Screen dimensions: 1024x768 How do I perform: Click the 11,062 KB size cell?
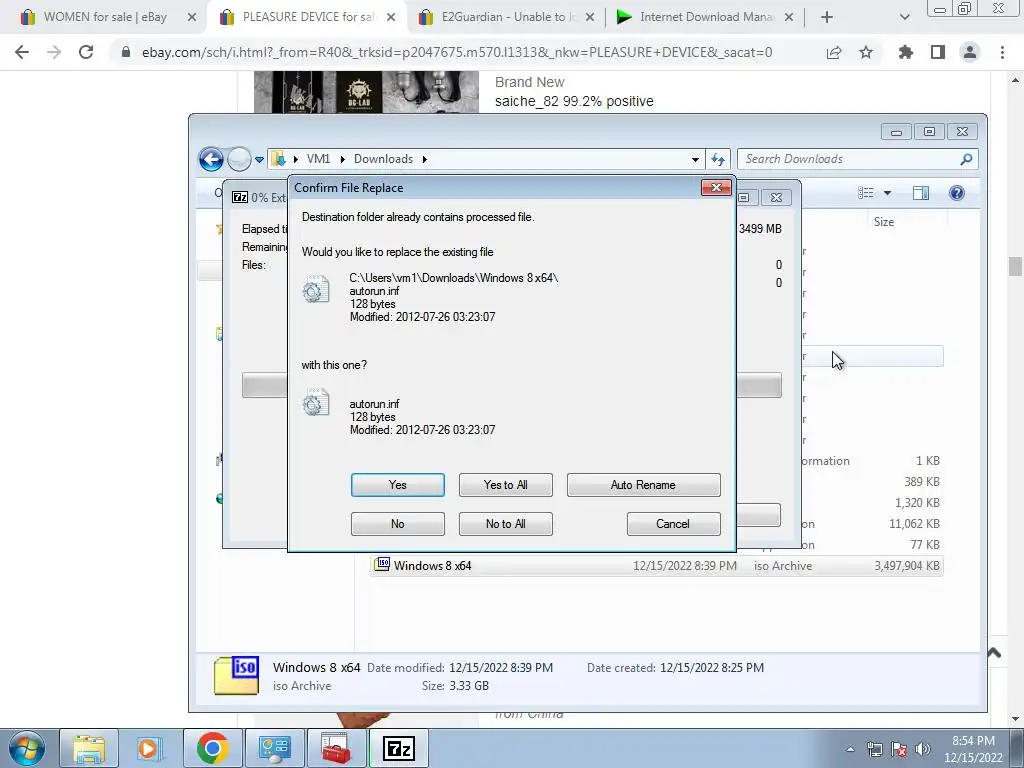click(x=914, y=524)
